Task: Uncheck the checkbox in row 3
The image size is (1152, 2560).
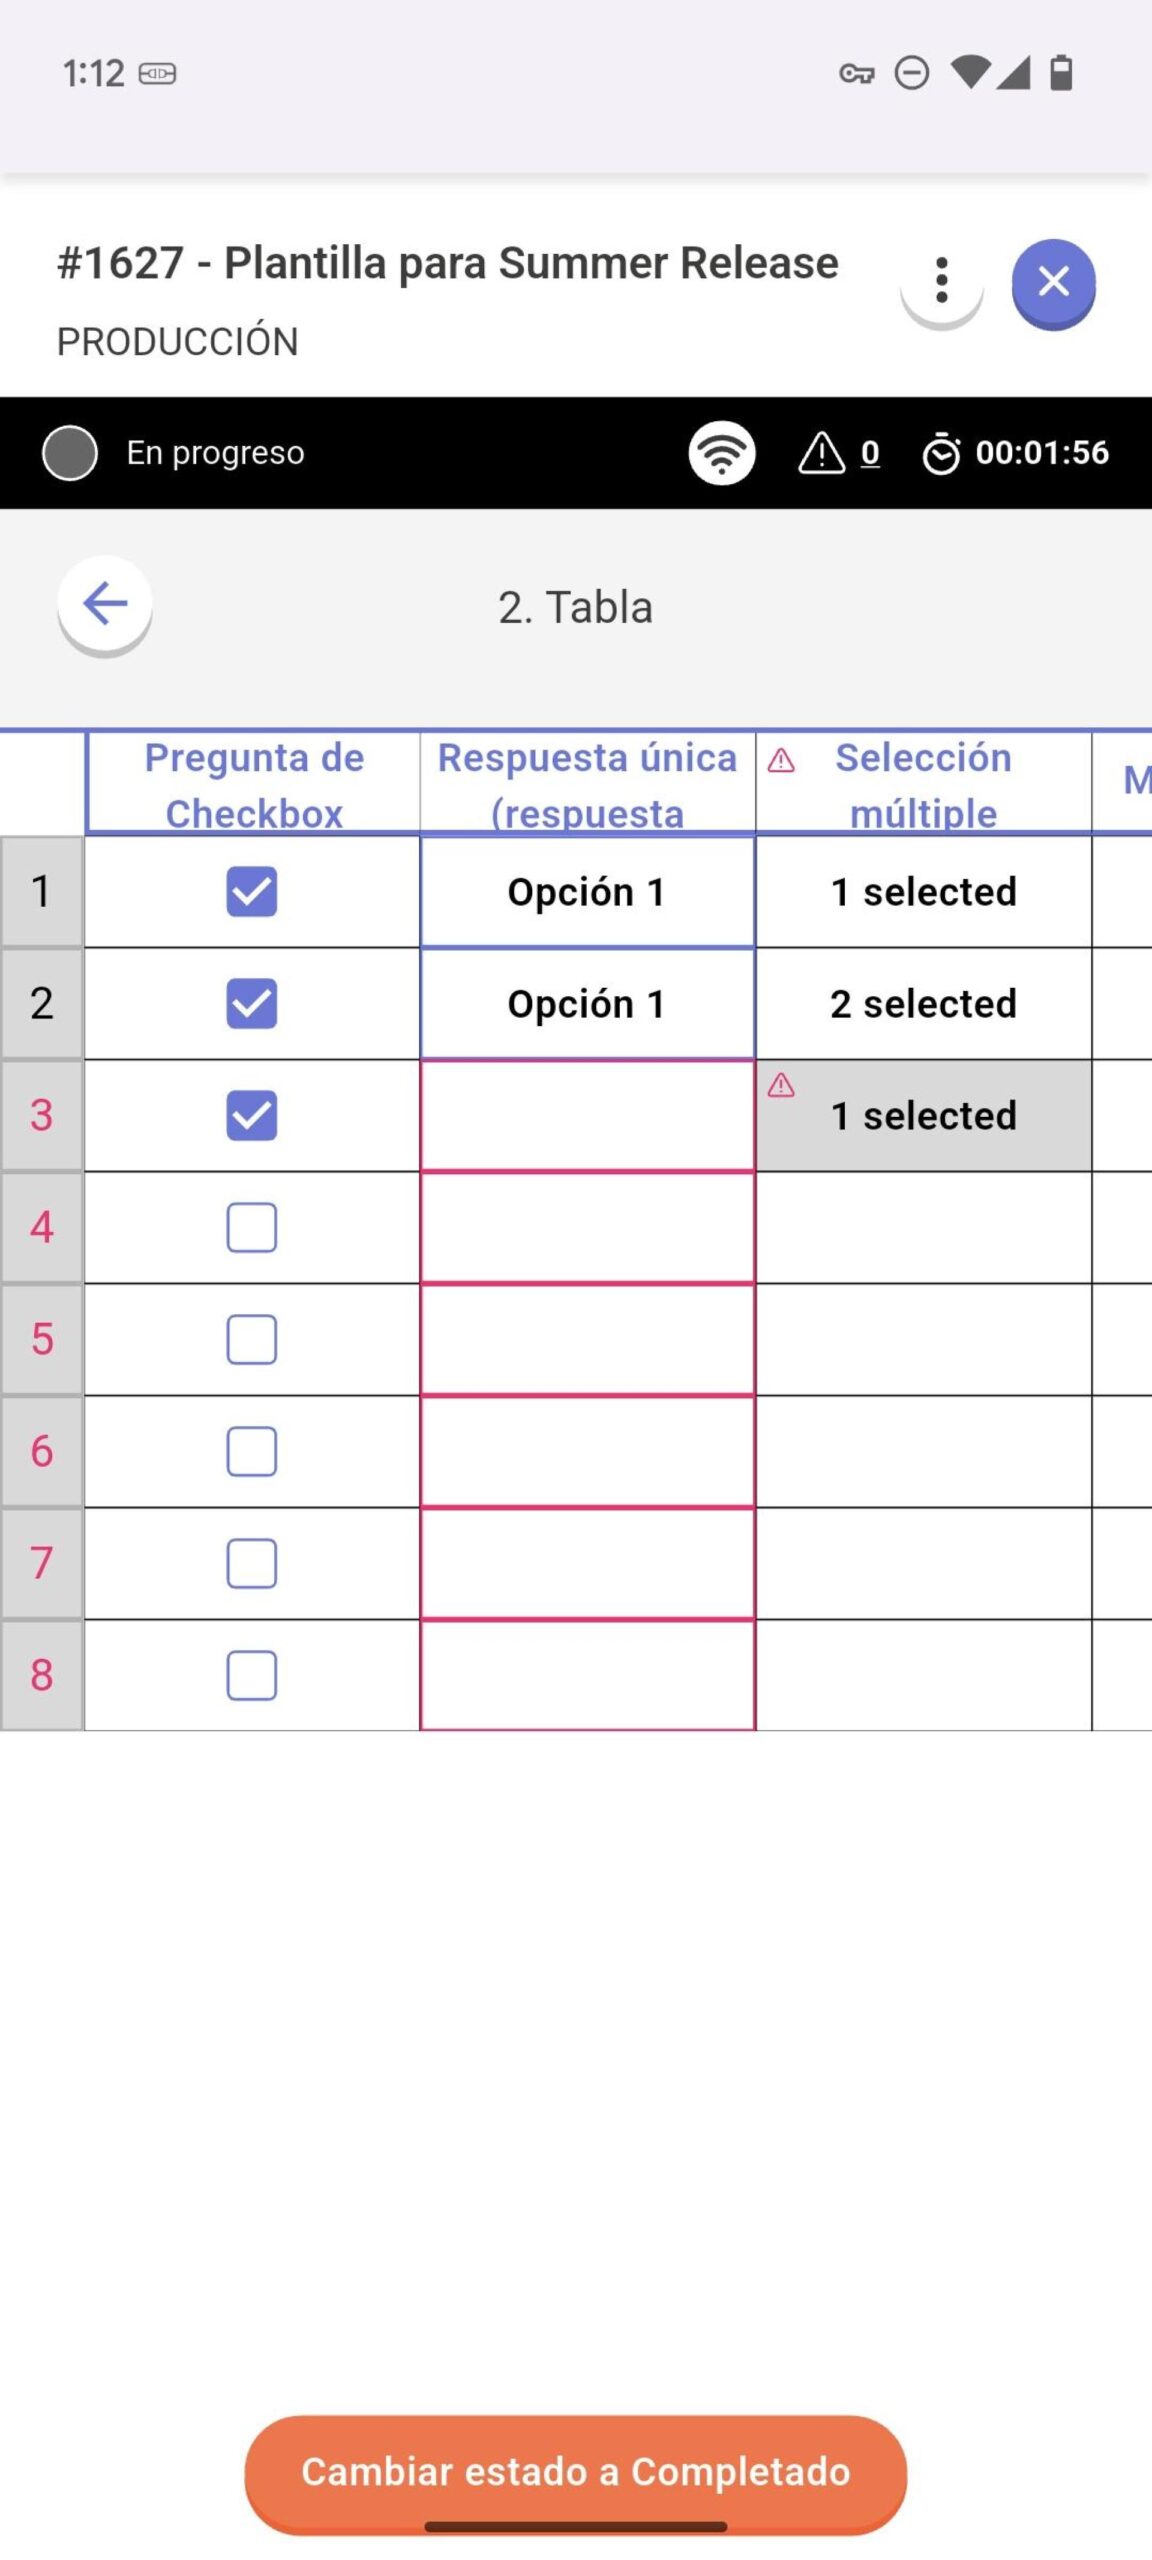Action: [x=252, y=1116]
